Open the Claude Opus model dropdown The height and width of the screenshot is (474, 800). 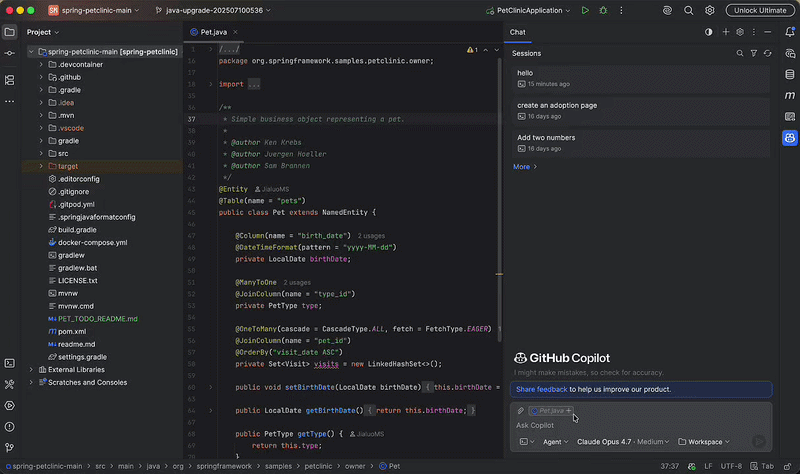coord(622,442)
